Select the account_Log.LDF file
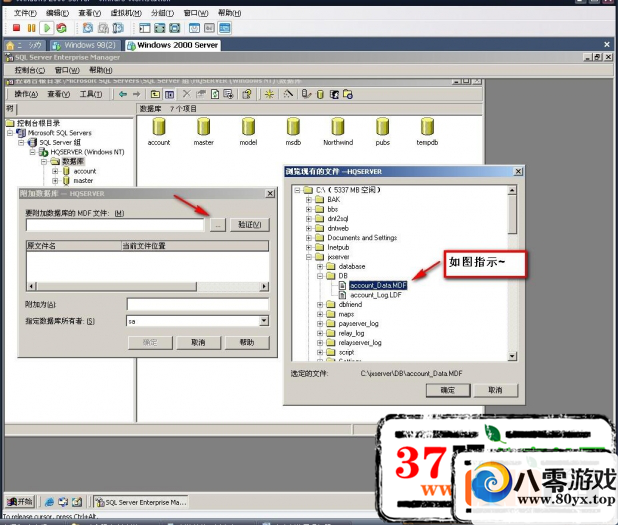Screen dimensions: 618x525 pyautogui.click(x=376, y=295)
